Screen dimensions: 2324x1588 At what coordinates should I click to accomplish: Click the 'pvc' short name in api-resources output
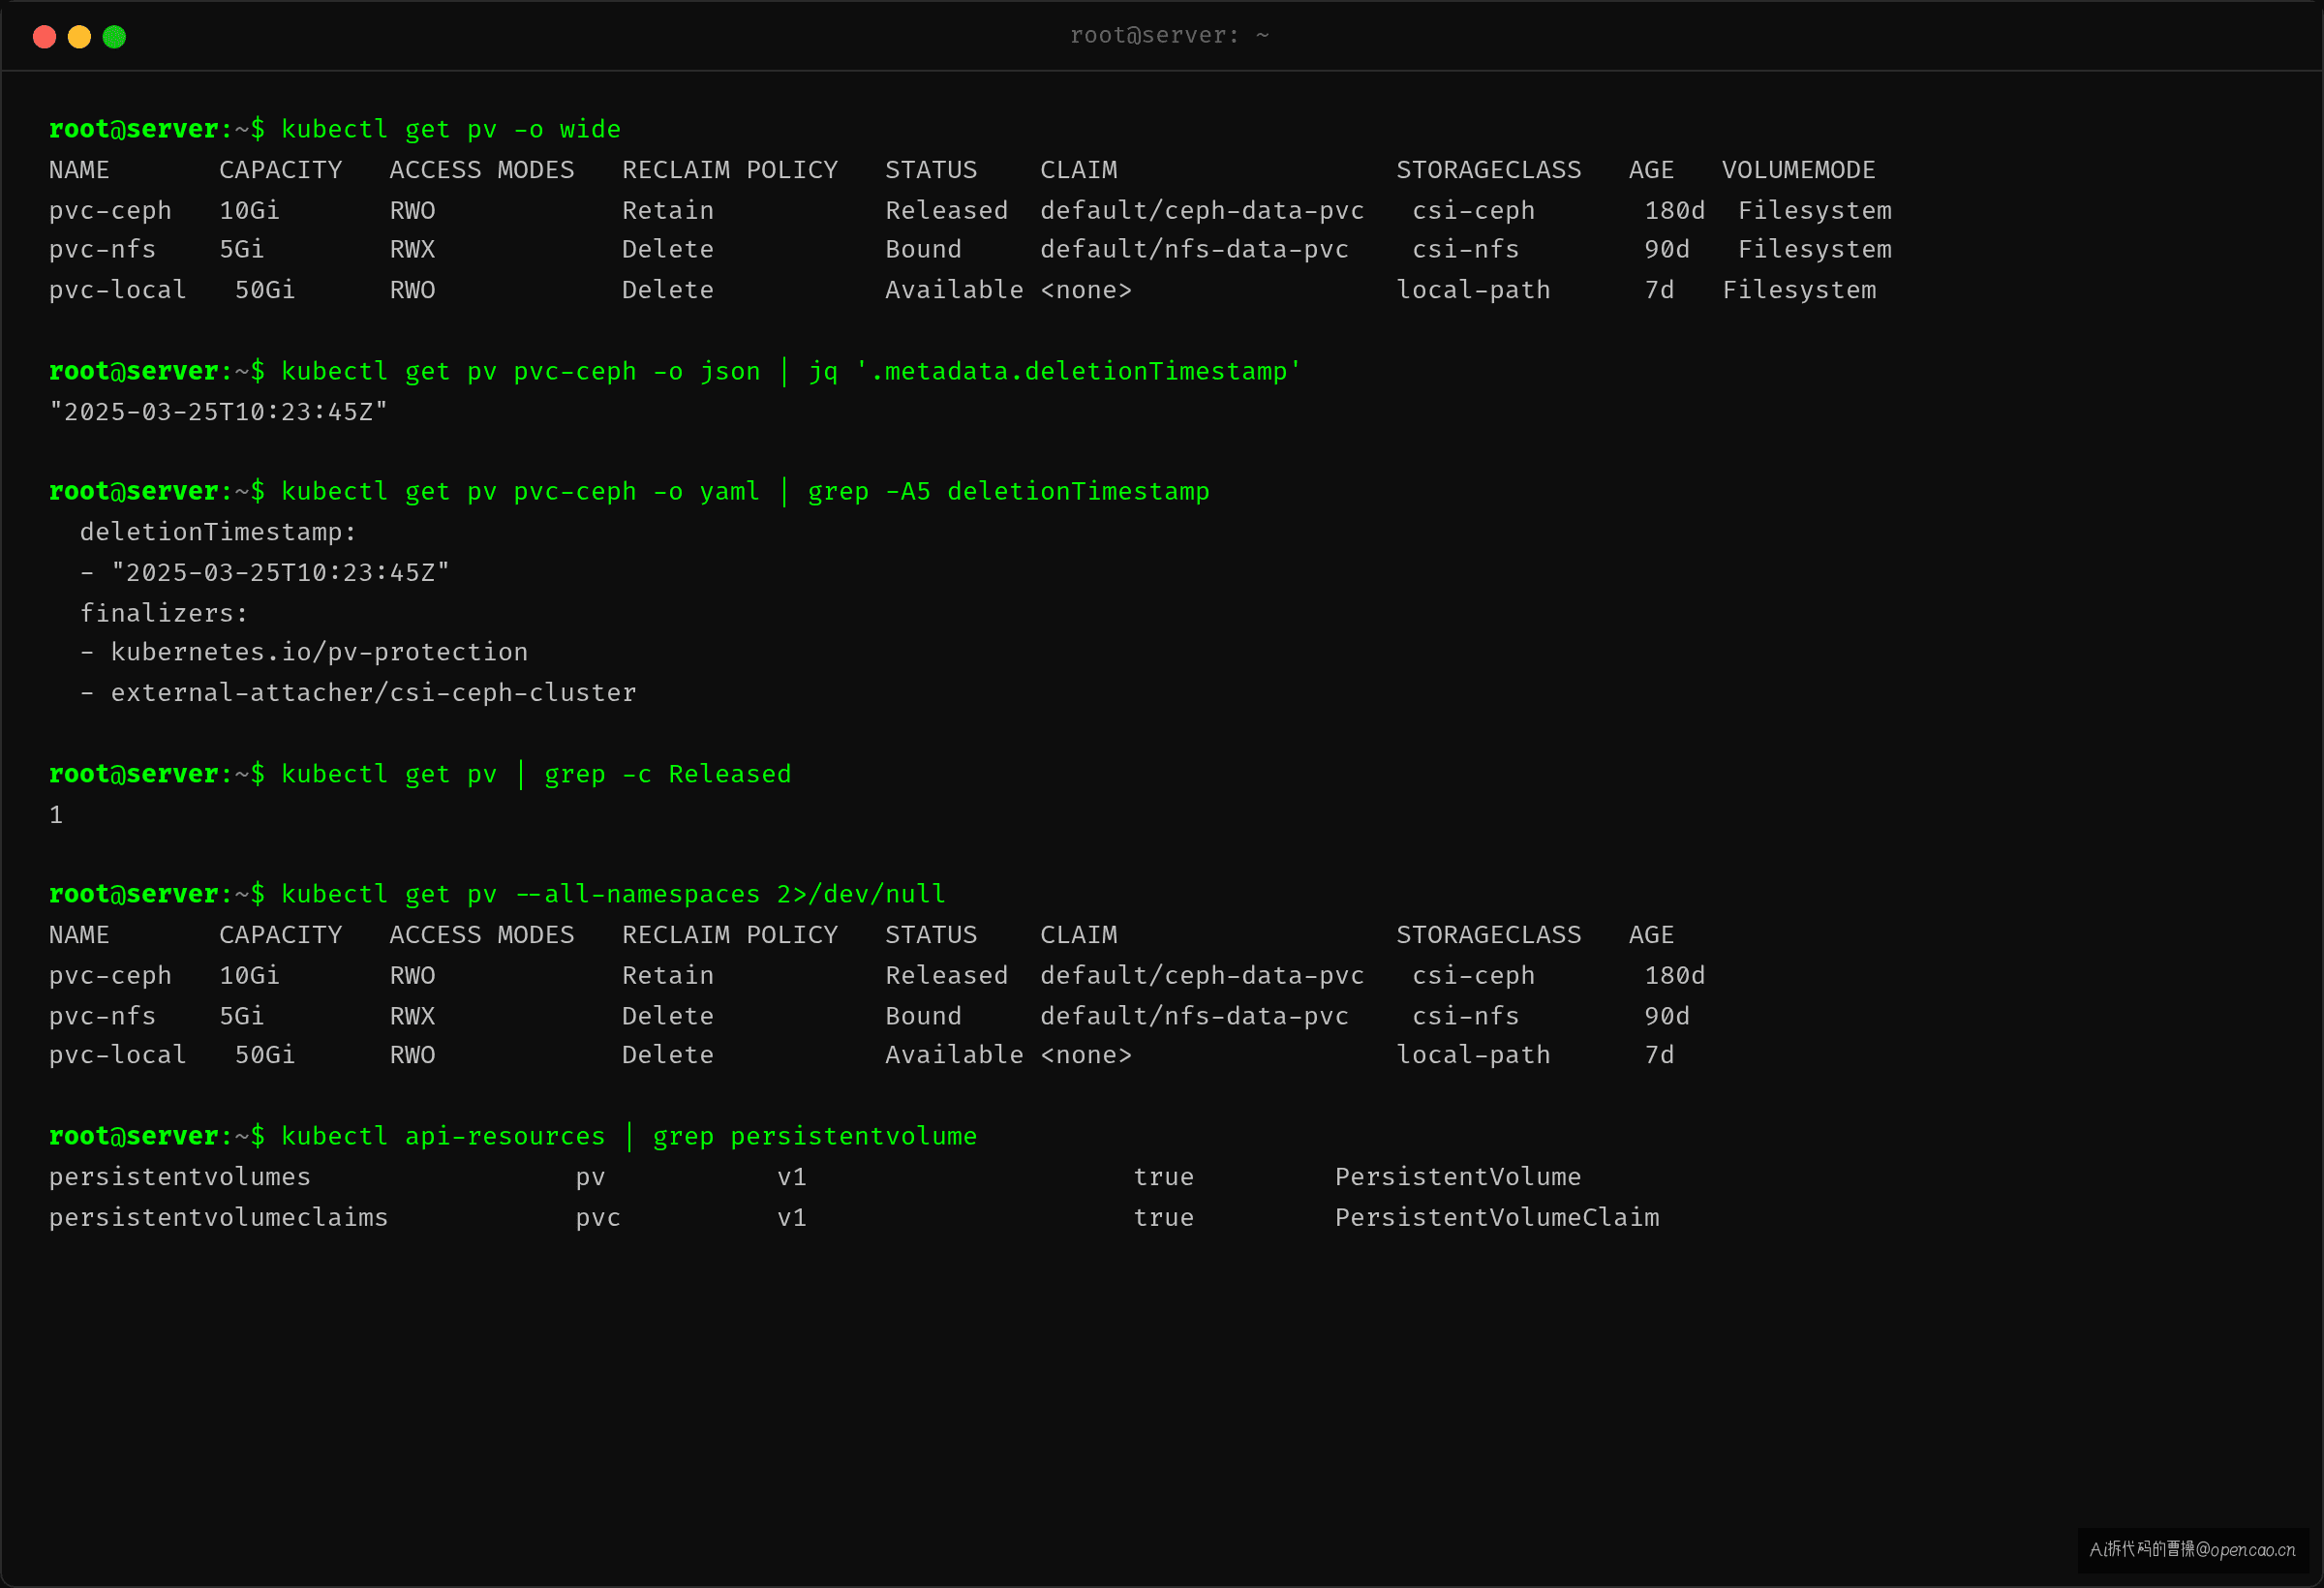click(598, 1219)
